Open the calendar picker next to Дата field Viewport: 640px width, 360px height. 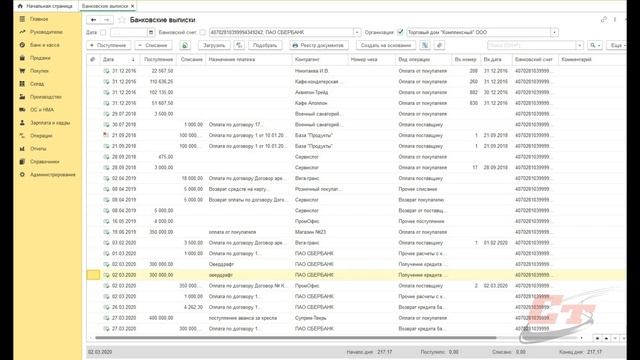tap(151, 32)
